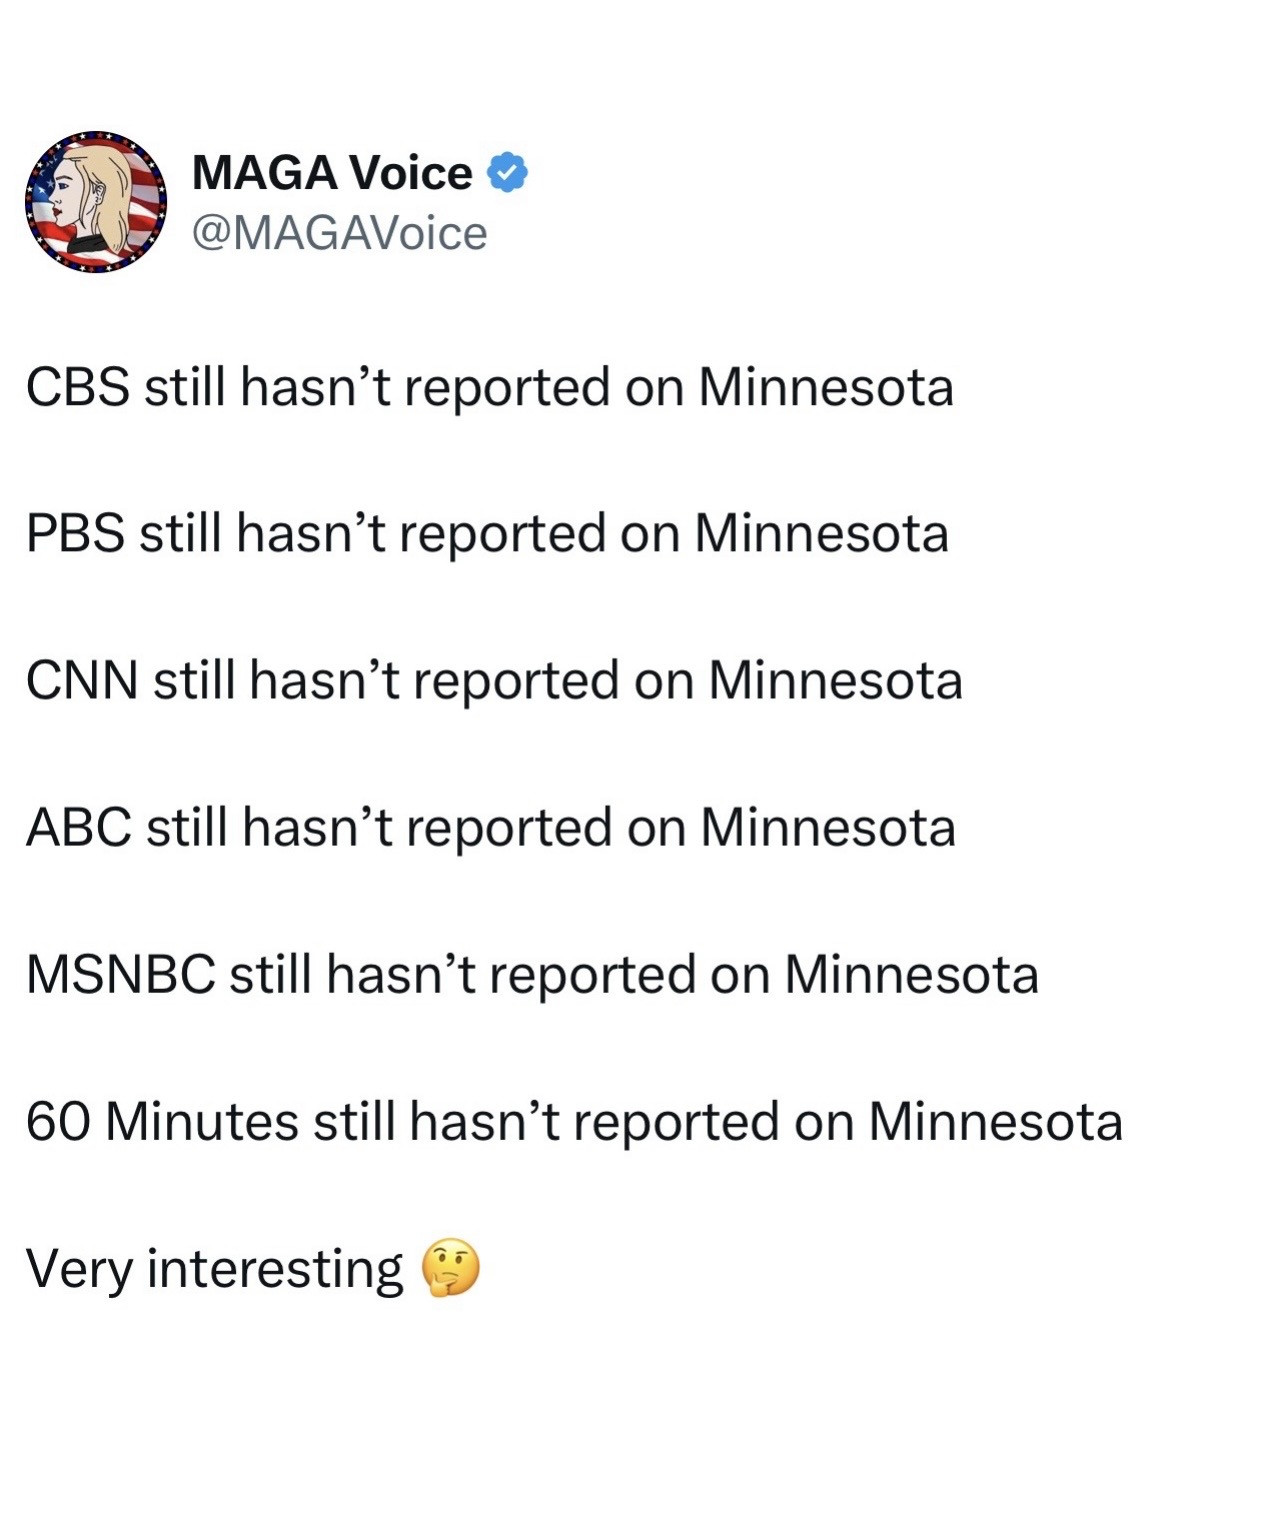Screen dimensions: 1288x1532
Task: Click the word ABC in the tweet
Action: (x=78, y=827)
